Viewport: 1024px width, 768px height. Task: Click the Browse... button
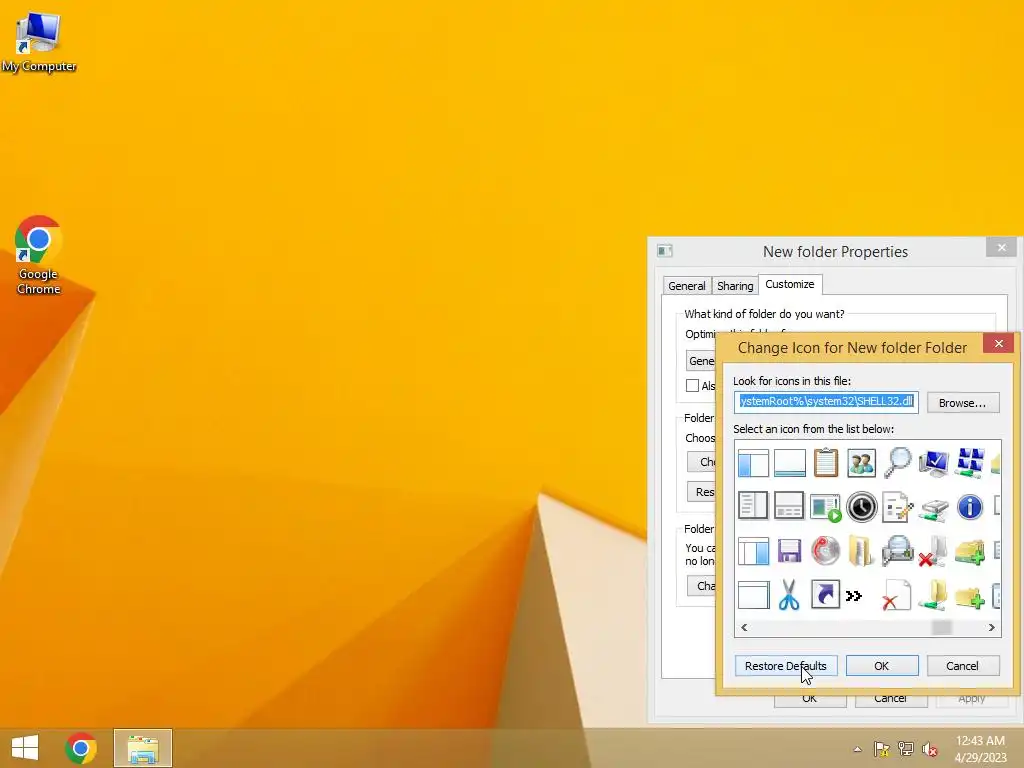963,403
